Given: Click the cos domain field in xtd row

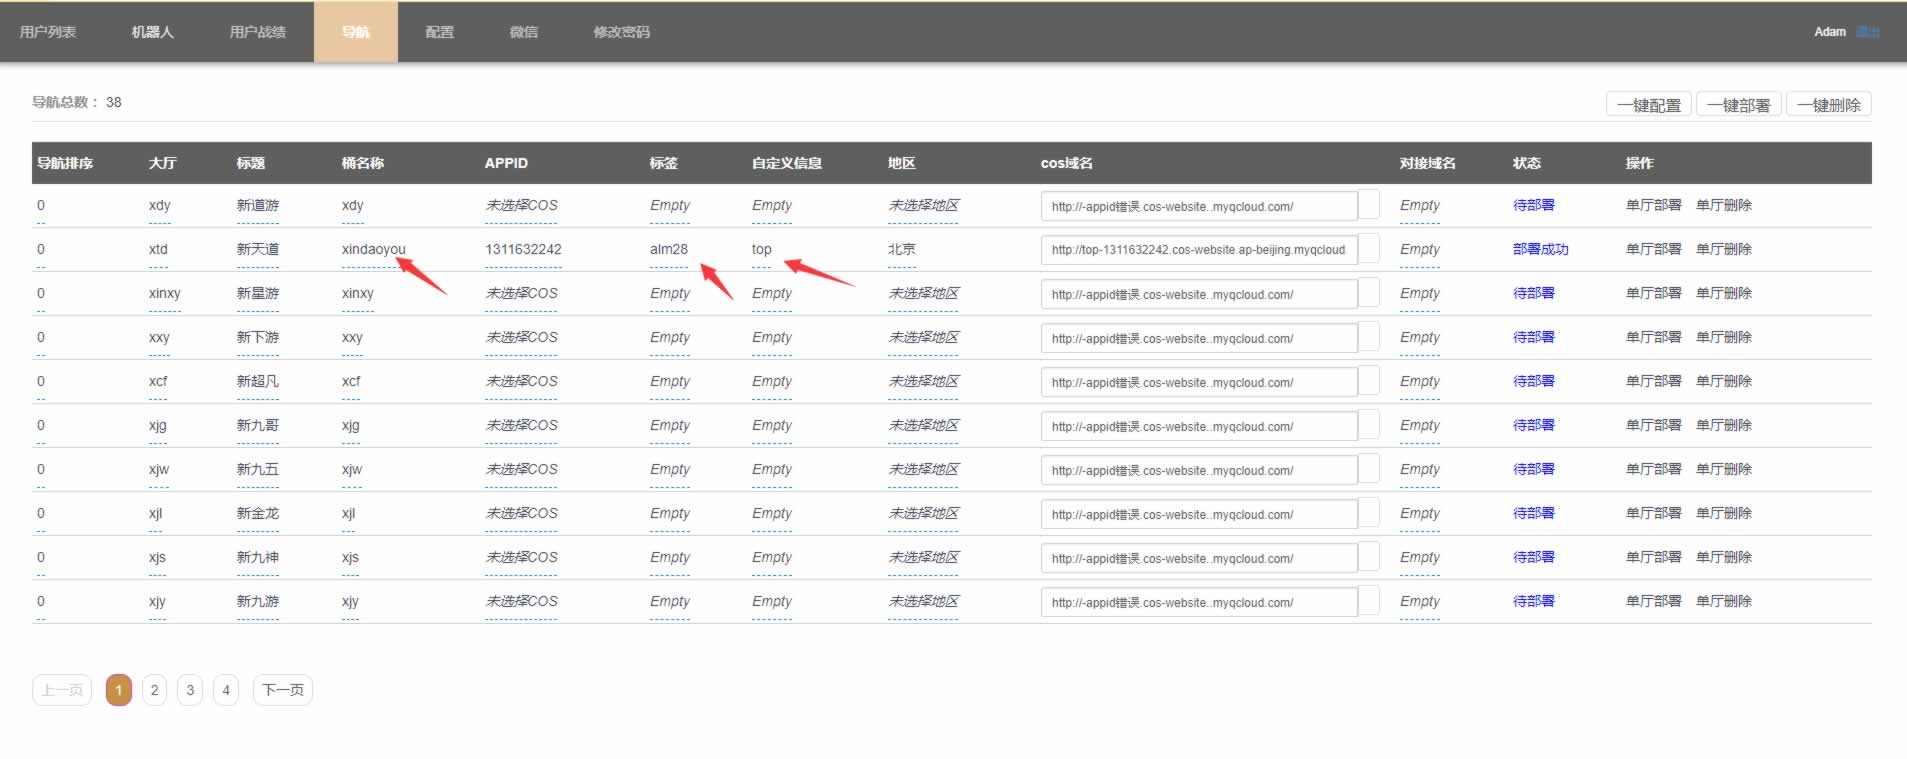Looking at the screenshot, I should click(1198, 250).
